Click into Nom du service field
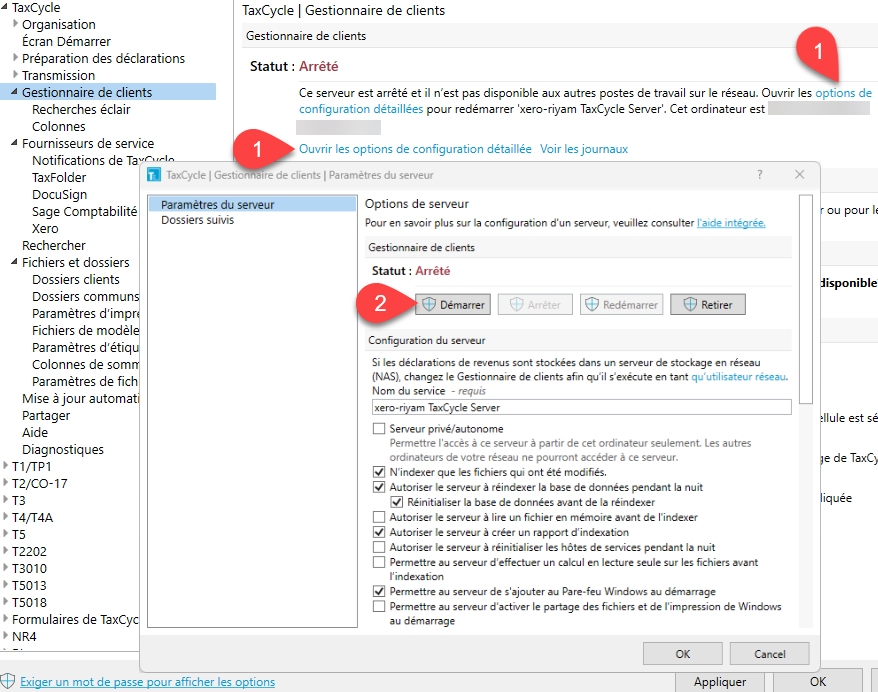Image resolution: width=878 pixels, height=692 pixels. (581, 407)
